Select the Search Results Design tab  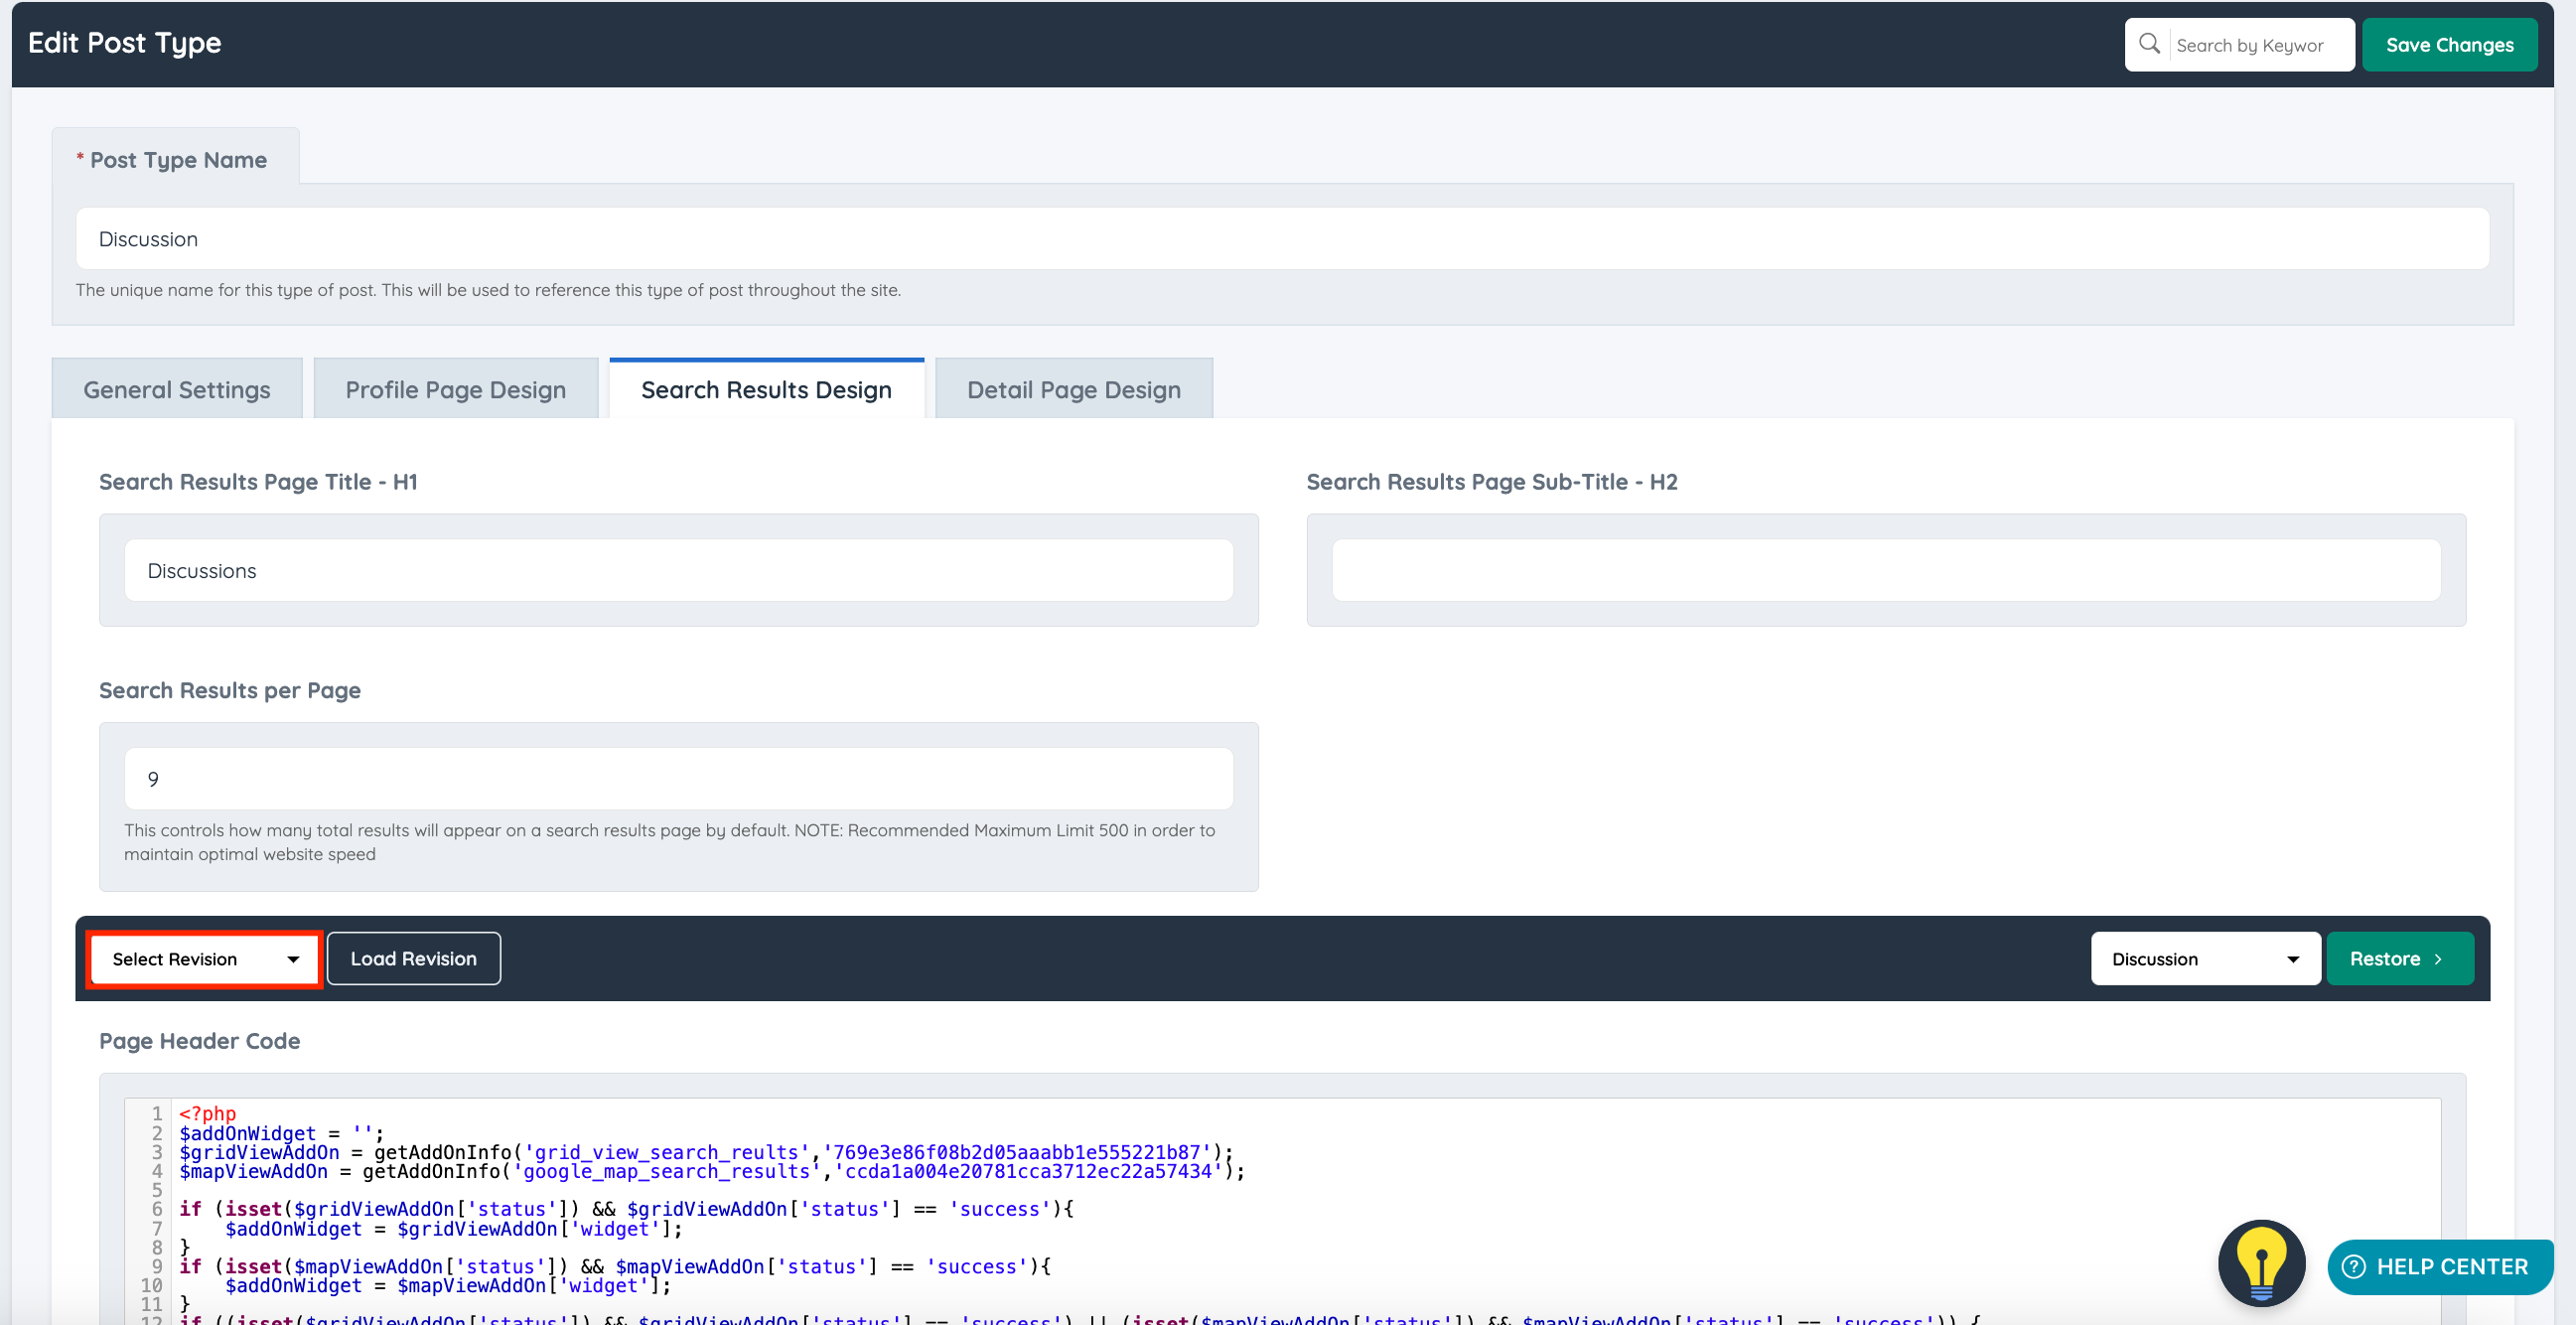[766, 390]
